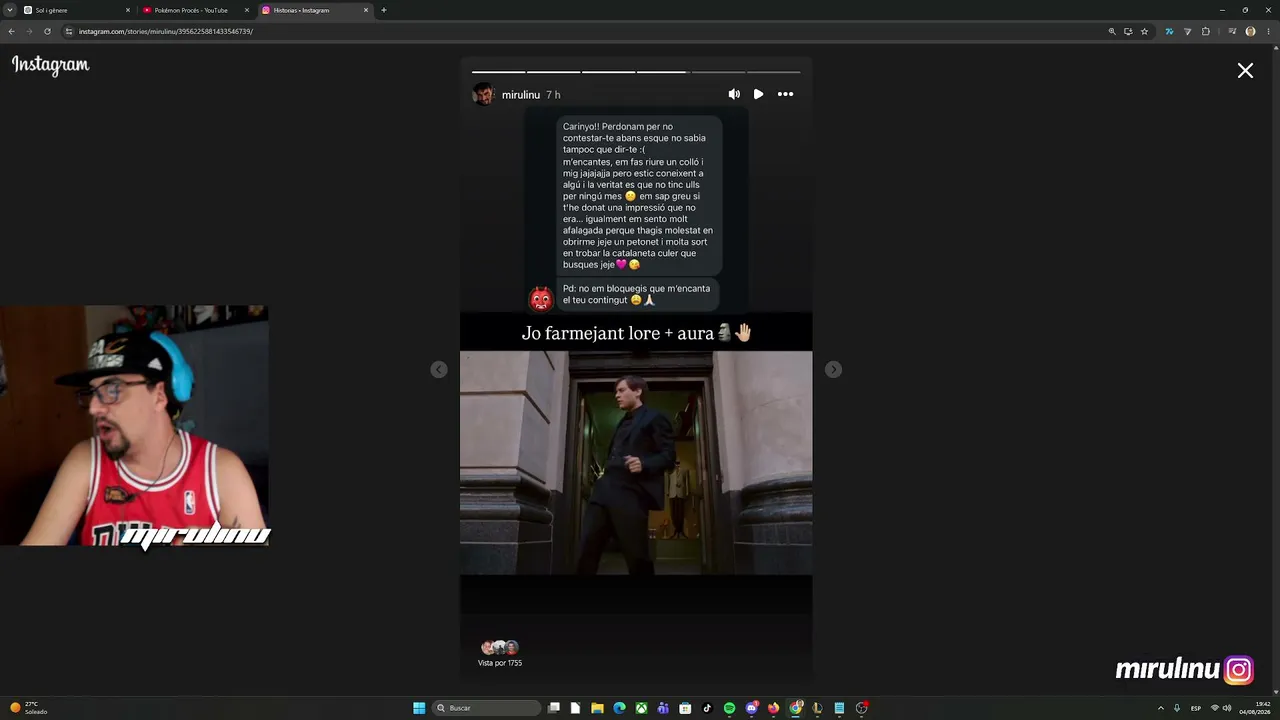Reload the current page

point(47,31)
